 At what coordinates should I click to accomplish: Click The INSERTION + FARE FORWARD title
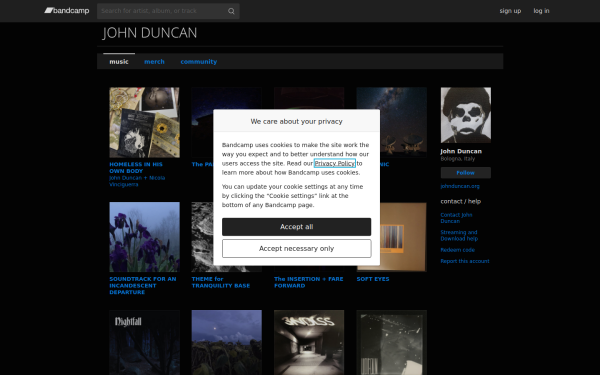click(x=308, y=282)
